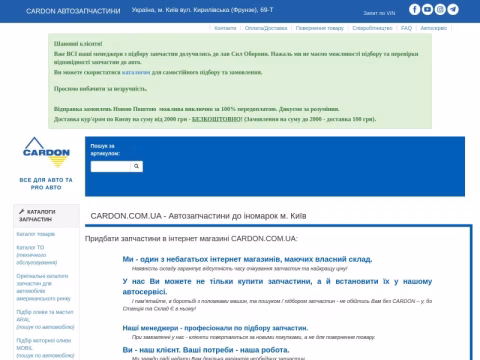Viewport: 480px width, 360px height.
Task: Click the КАТАЛОГИ ЗАПЧАСТИН sidebar heading
Action: pyautogui.click(x=37, y=215)
